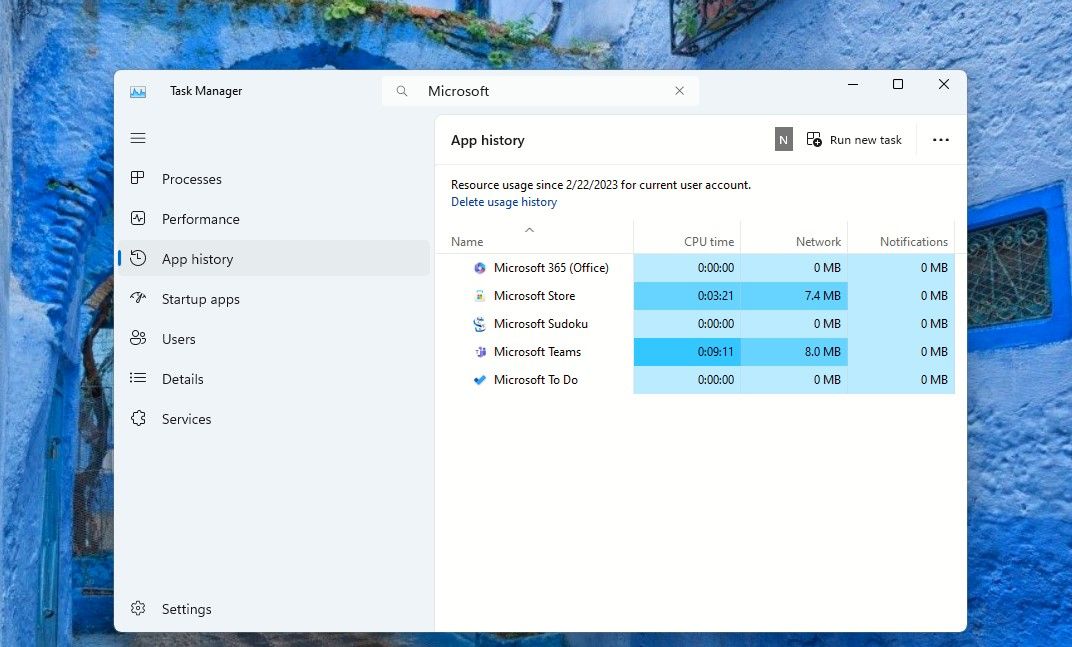The height and width of the screenshot is (647, 1072).
Task: Select the Users sidebar icon
Action: (138, 339)
